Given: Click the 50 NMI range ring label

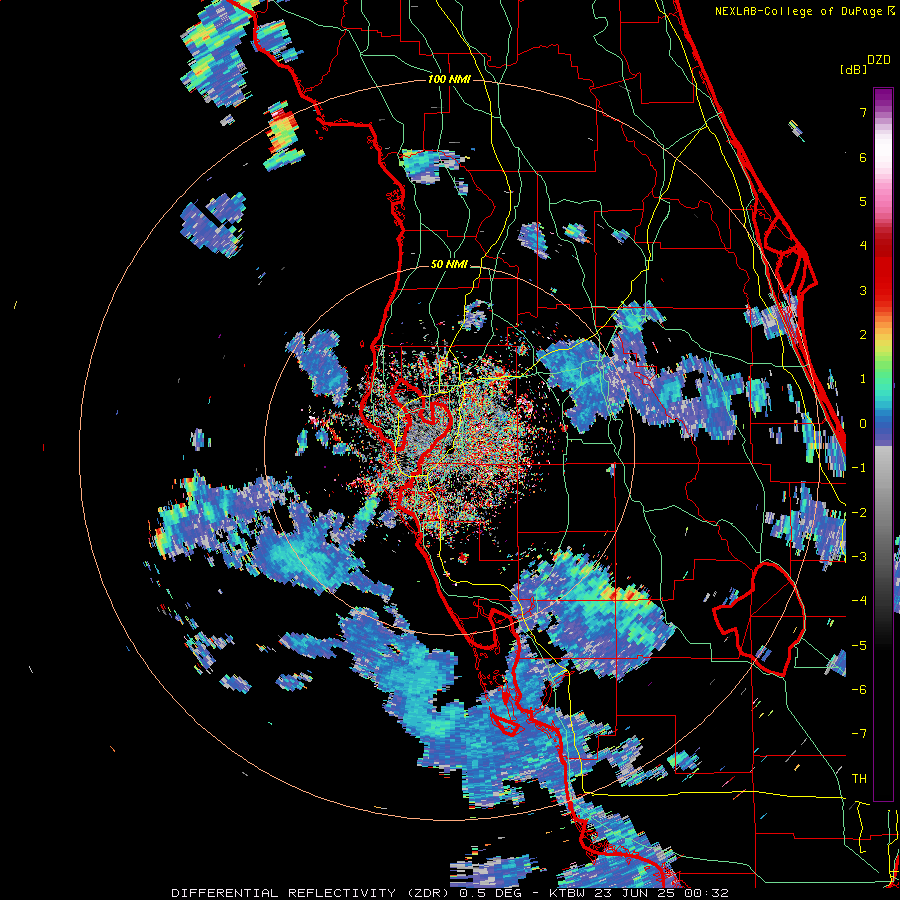Looking at the screenshot, I should [449, 265].
